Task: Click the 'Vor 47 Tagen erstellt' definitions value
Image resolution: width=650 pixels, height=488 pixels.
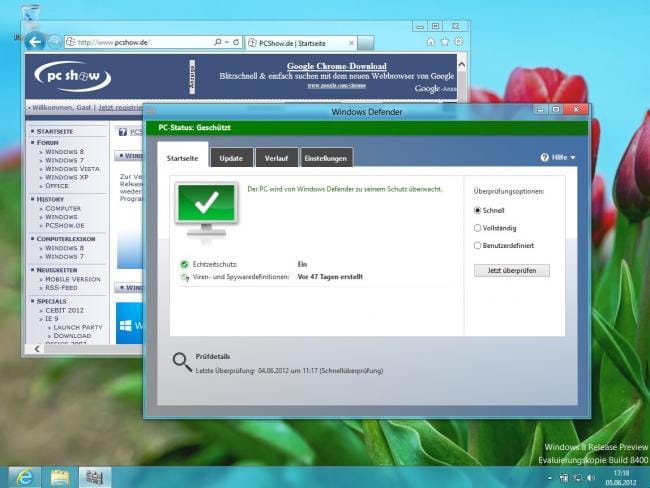Action: click(x=330, y=277)
